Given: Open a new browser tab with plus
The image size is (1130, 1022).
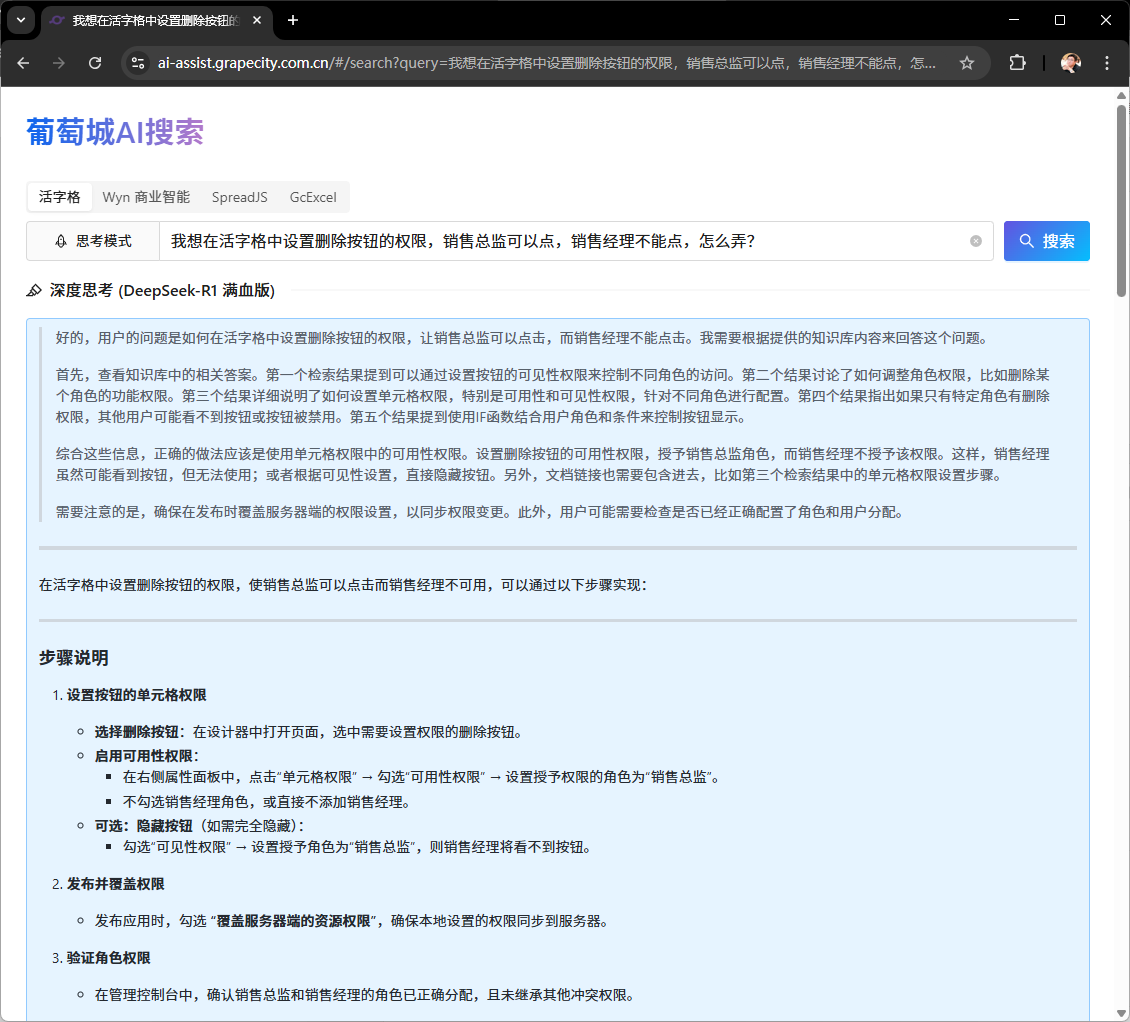Looking at the screenshot, I should (x=292, y=20).
